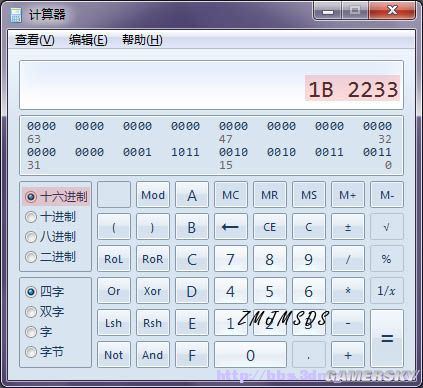
Task: Select hexadecimal mode (十六进制)
Action: point(56,197)
